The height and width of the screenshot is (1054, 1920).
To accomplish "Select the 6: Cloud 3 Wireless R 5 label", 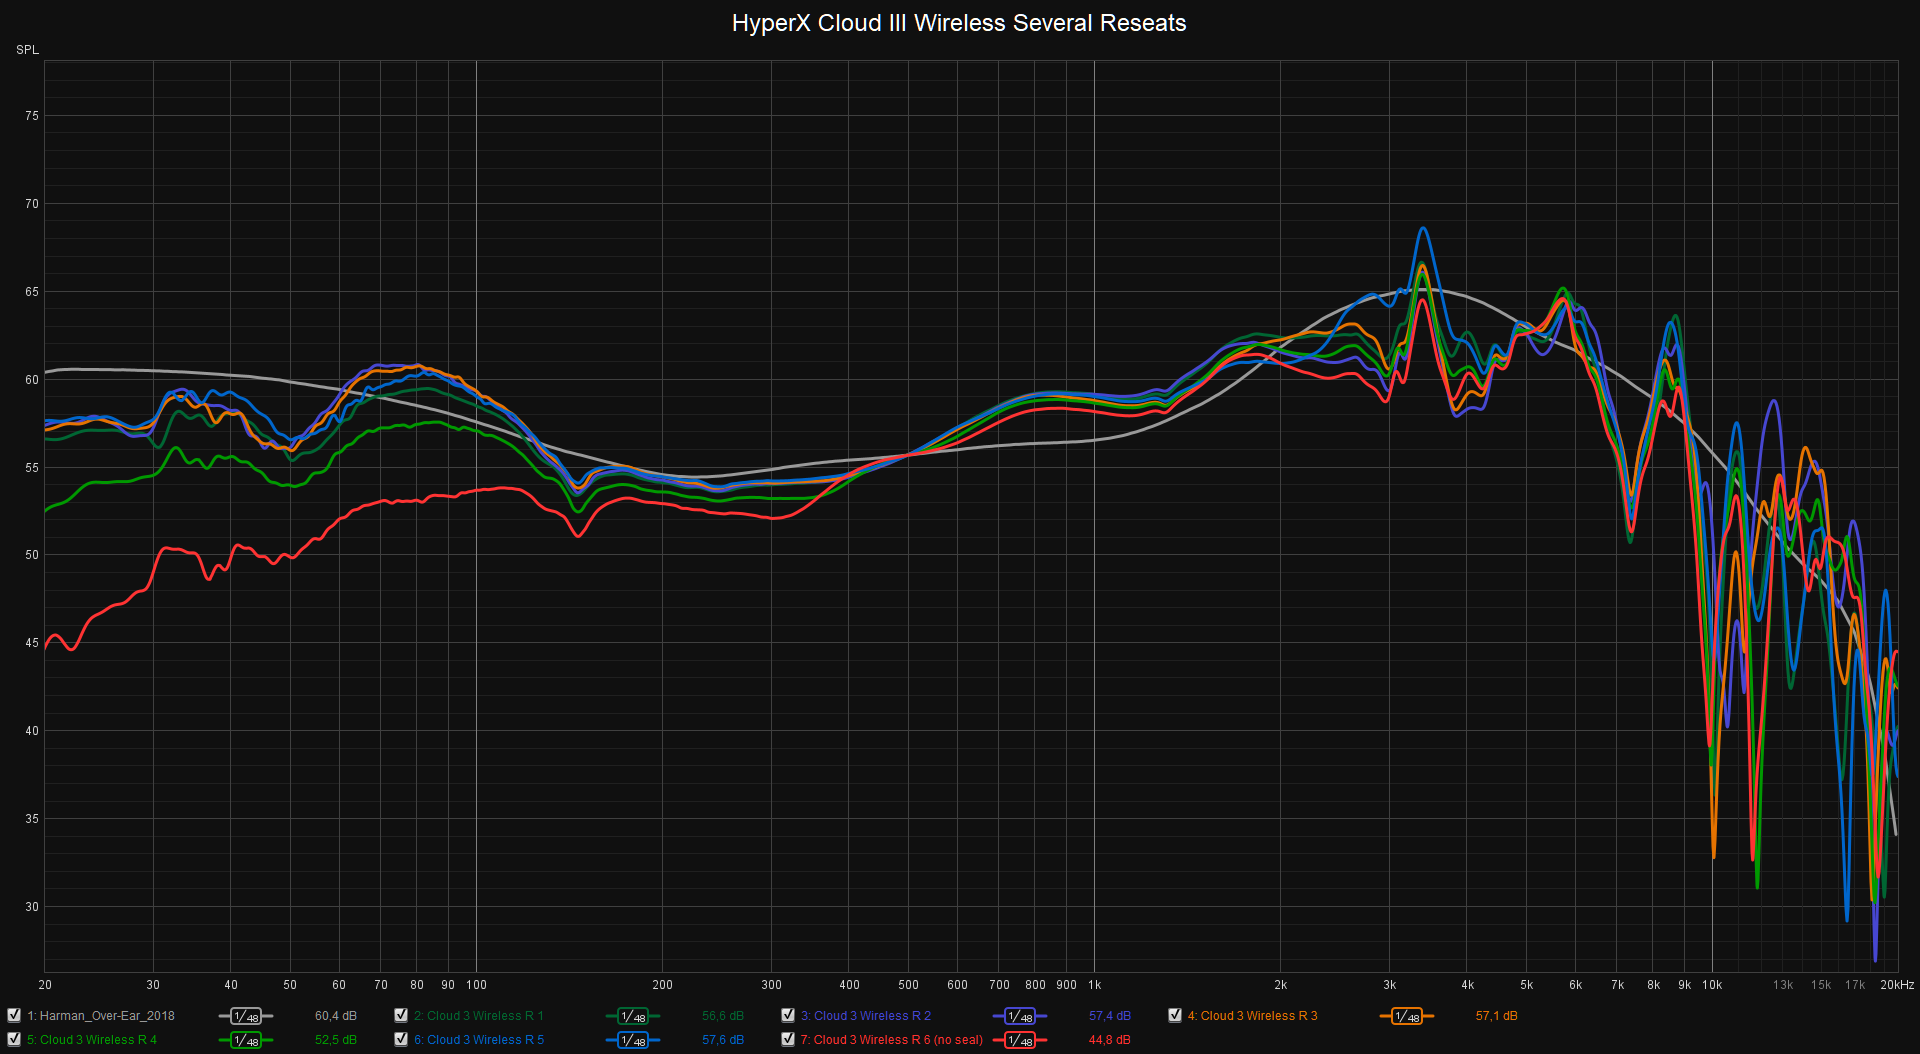I will coord(479,1039).
